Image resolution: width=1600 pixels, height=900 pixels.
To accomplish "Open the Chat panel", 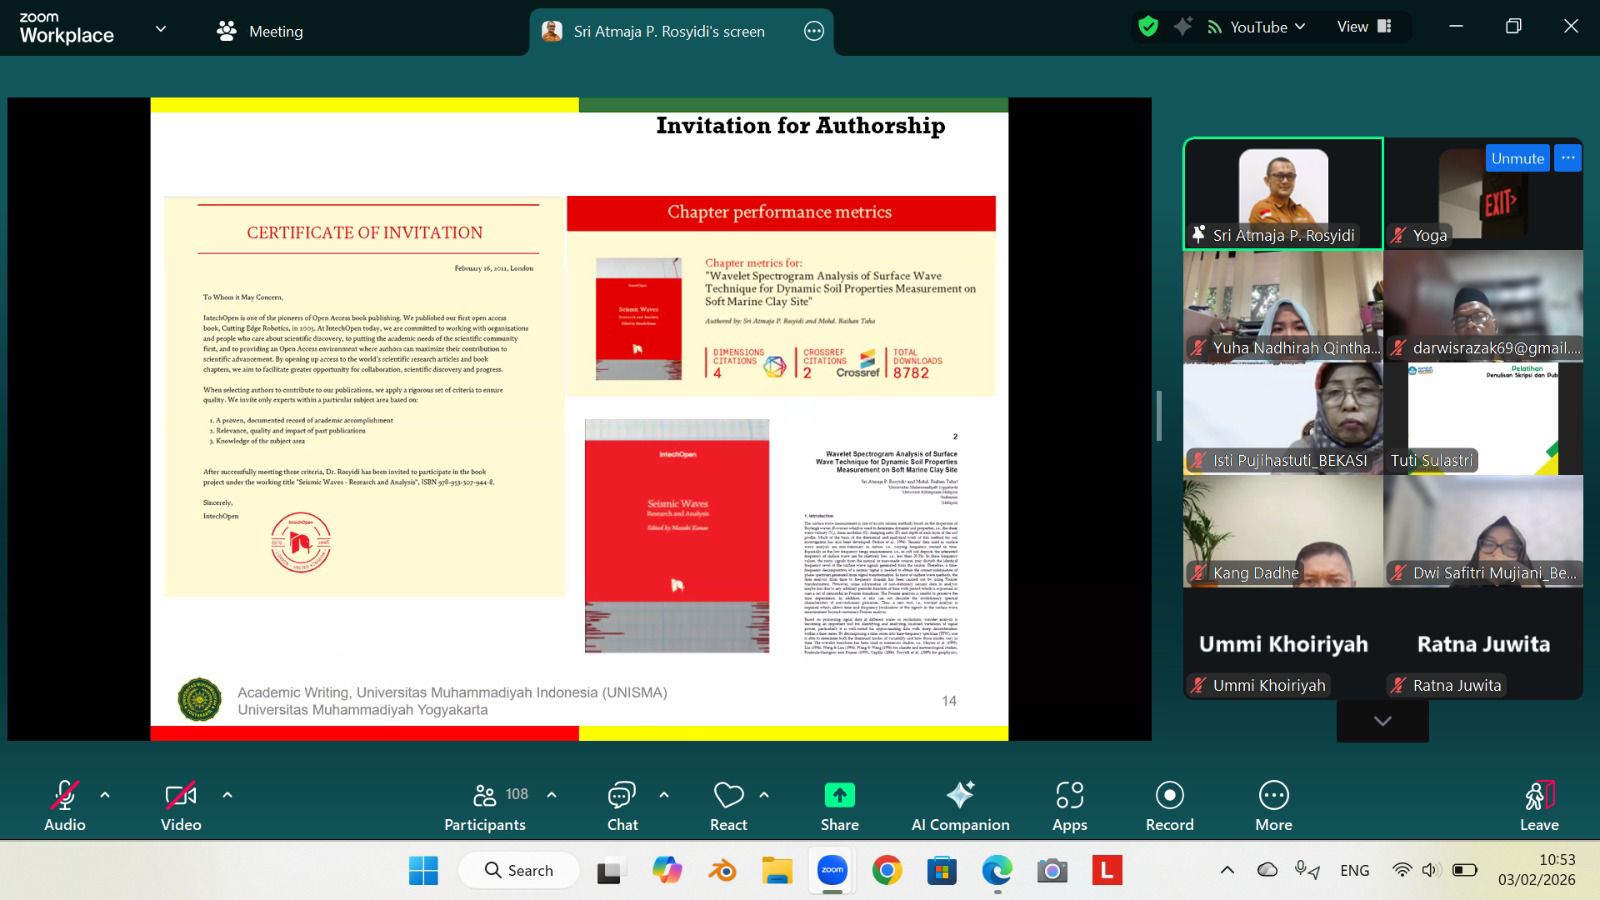I will pos(622,805).
